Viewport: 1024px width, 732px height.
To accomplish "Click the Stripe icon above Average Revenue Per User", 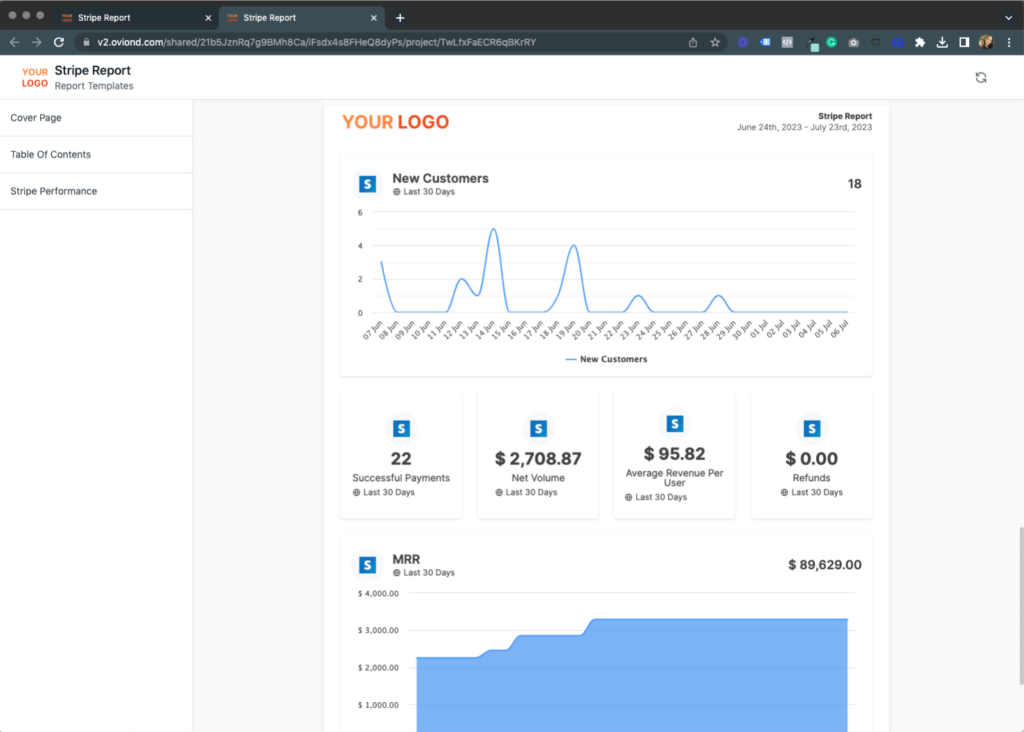I will (x=675, y=424).
